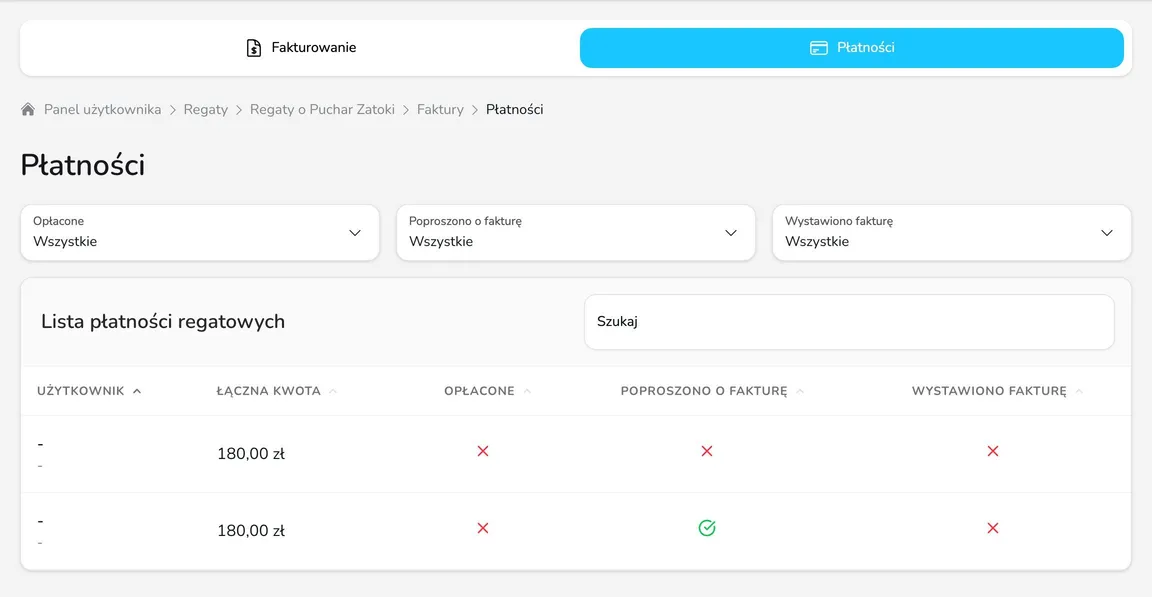The height and width of the screenshot is (597, 1152).
Task: Click first row's red X under Wystawiono fakturę
Action: (993, 451)
